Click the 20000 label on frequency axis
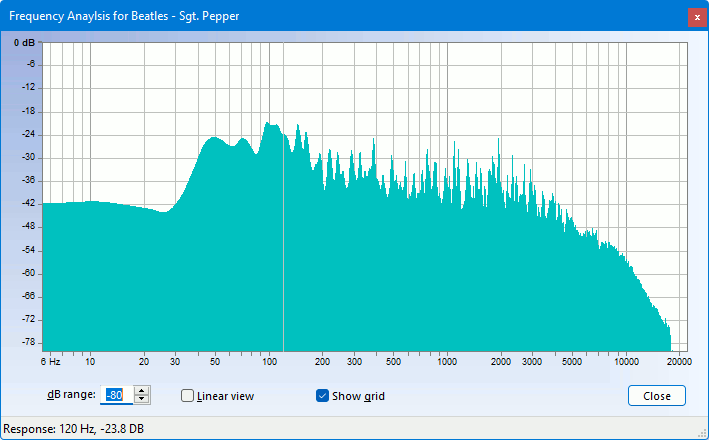The image size is (709, 440). tap(680, 360)
